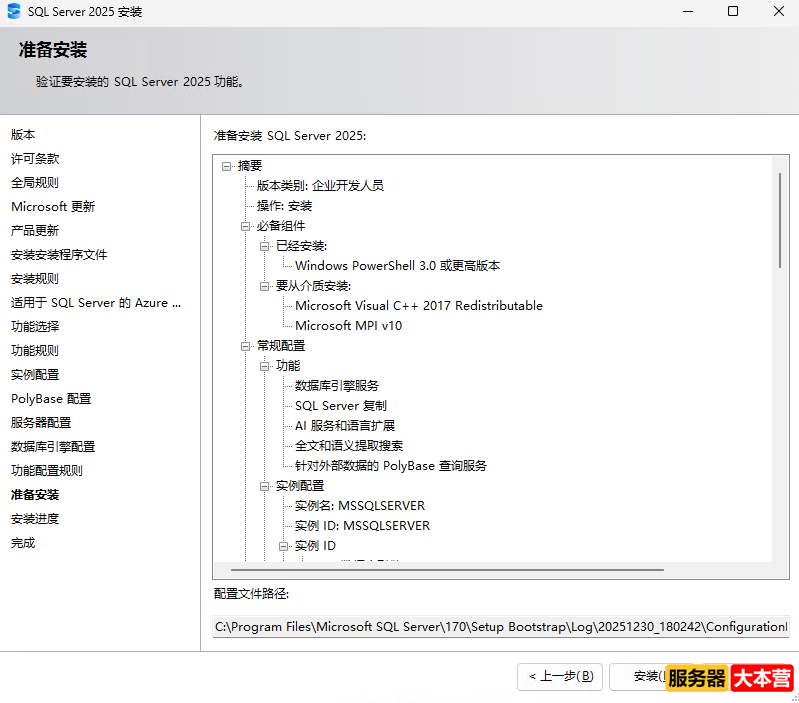Collapse the 已经安装 tree node
This screenshot has width=799, height=703.
(x=264, y=247)
